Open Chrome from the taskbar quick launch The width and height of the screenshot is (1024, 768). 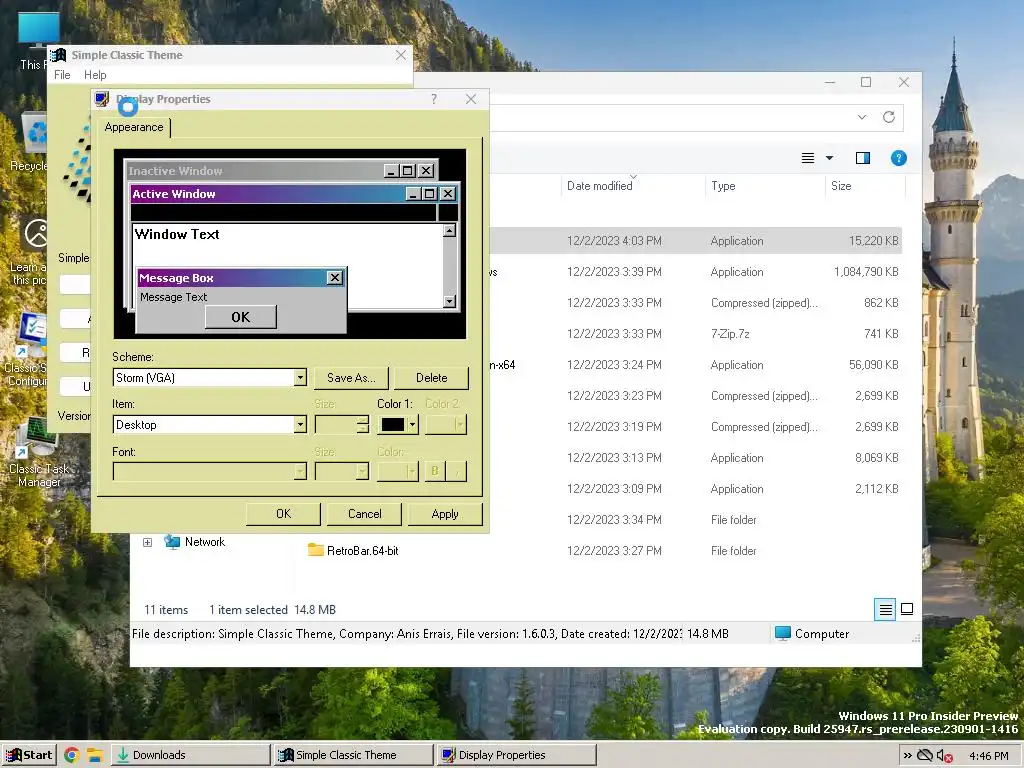point(72,755)
